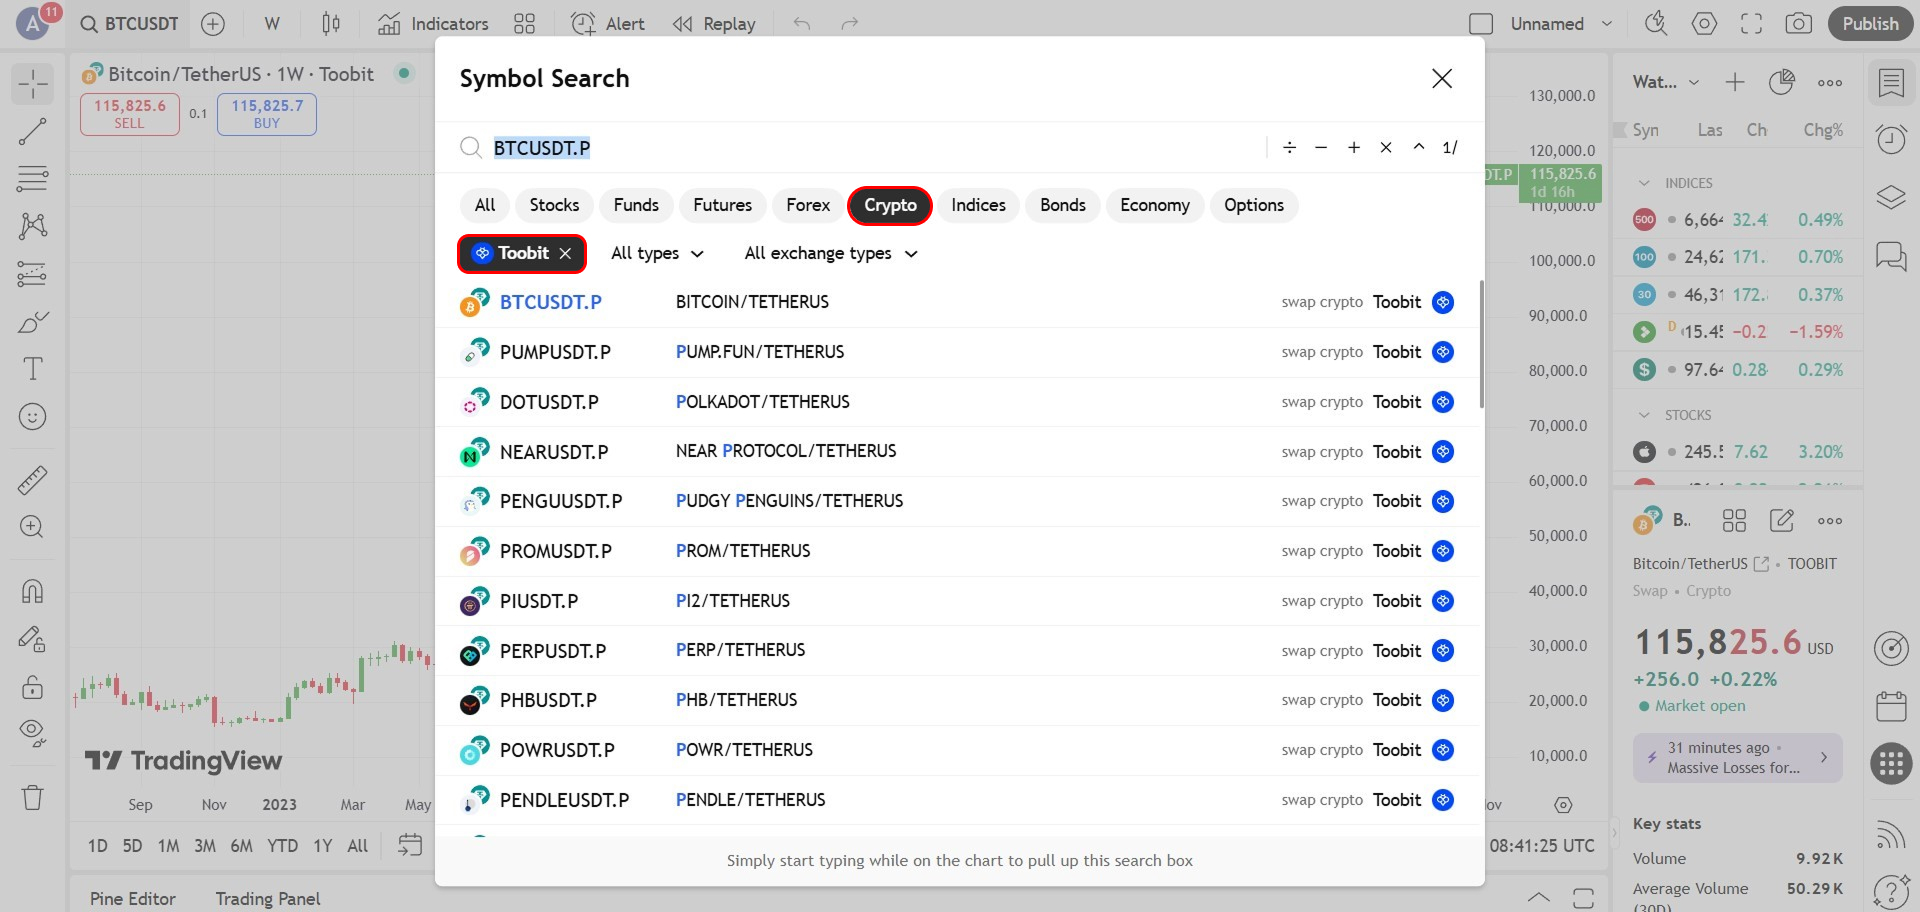Choose PENDLEUSDT.P from search results
Screen dimensions: 1920x912
point(958,800)
